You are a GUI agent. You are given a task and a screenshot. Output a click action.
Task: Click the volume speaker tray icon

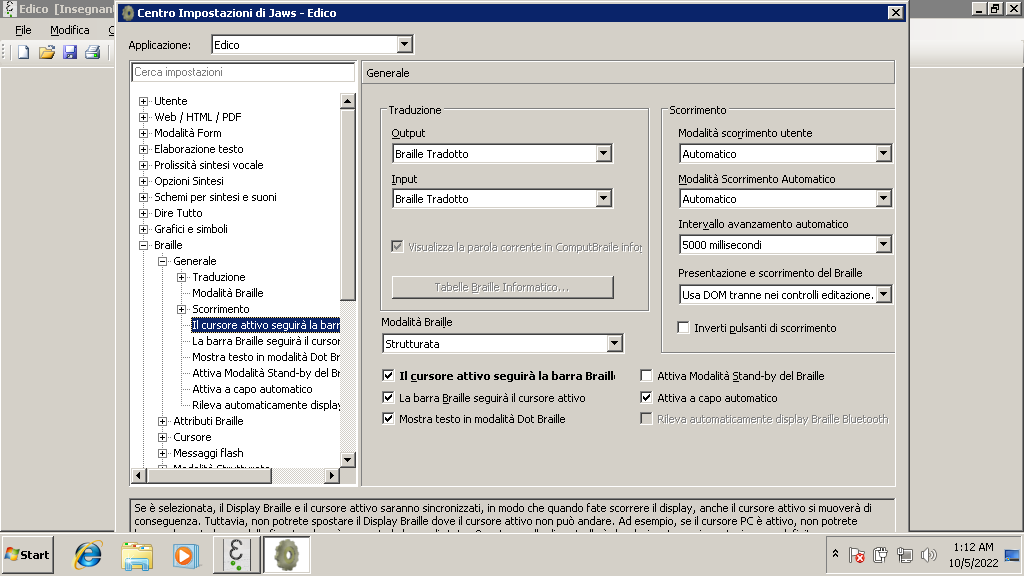pyautogui.click(x=928, y=555)
